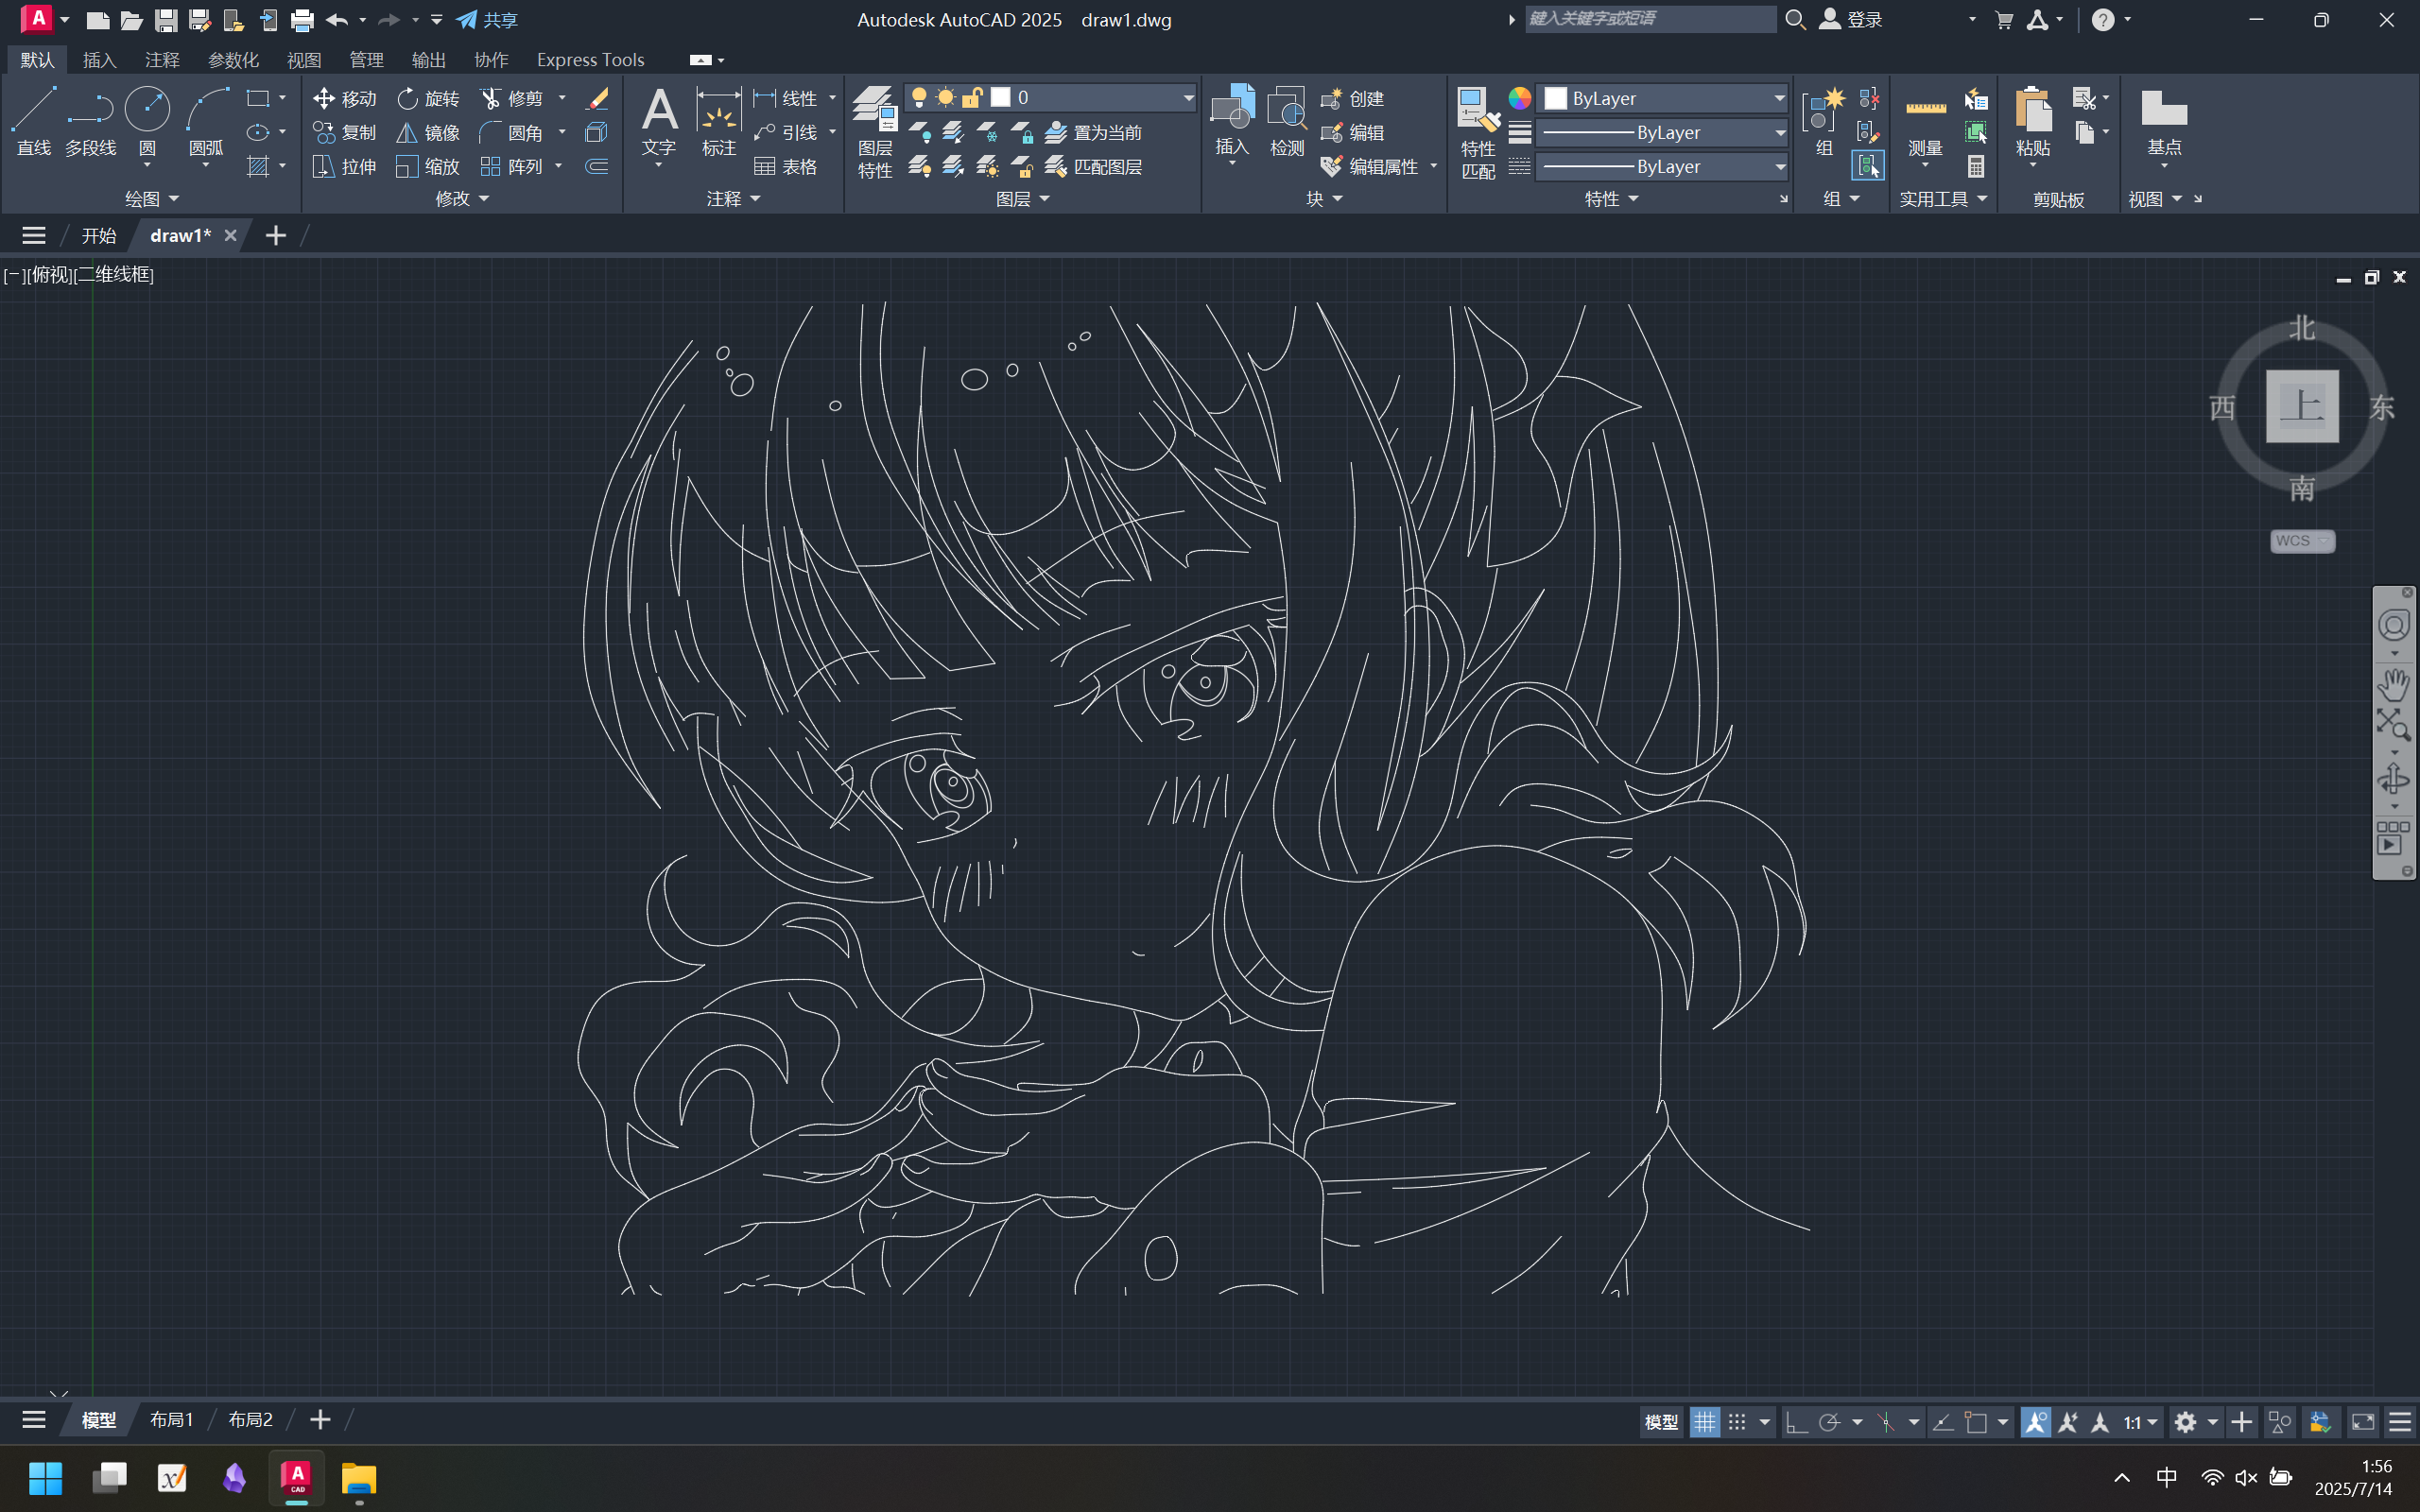Open the 1:1 annotation scale dropdown

pos(2141,1422)
